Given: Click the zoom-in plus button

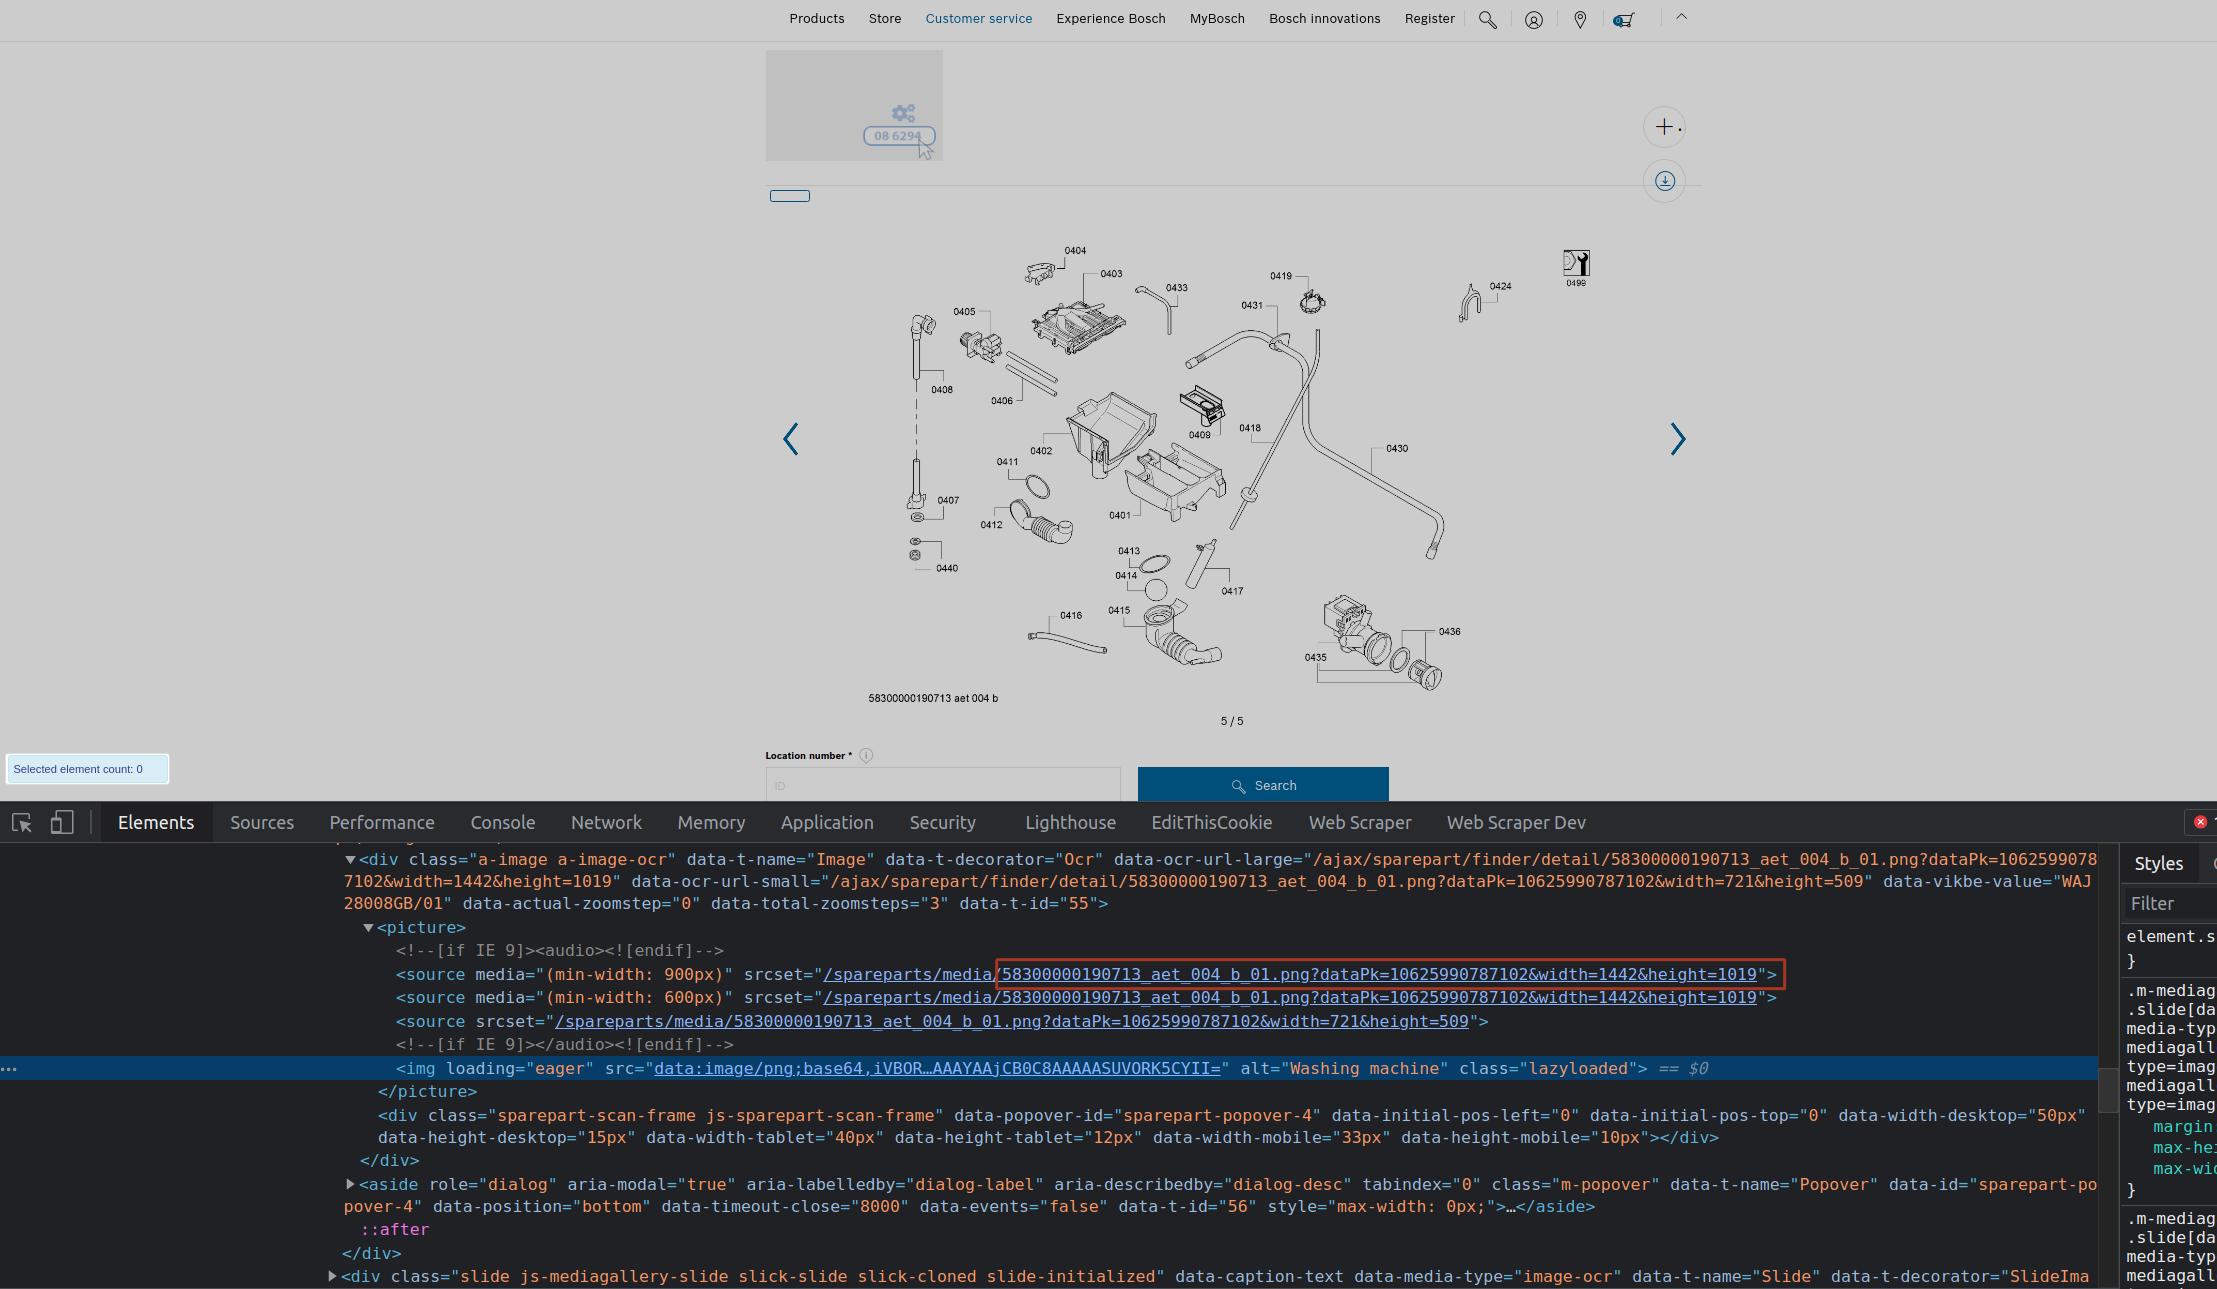Looking at the screenshot, I should (x=1664, y=127).
